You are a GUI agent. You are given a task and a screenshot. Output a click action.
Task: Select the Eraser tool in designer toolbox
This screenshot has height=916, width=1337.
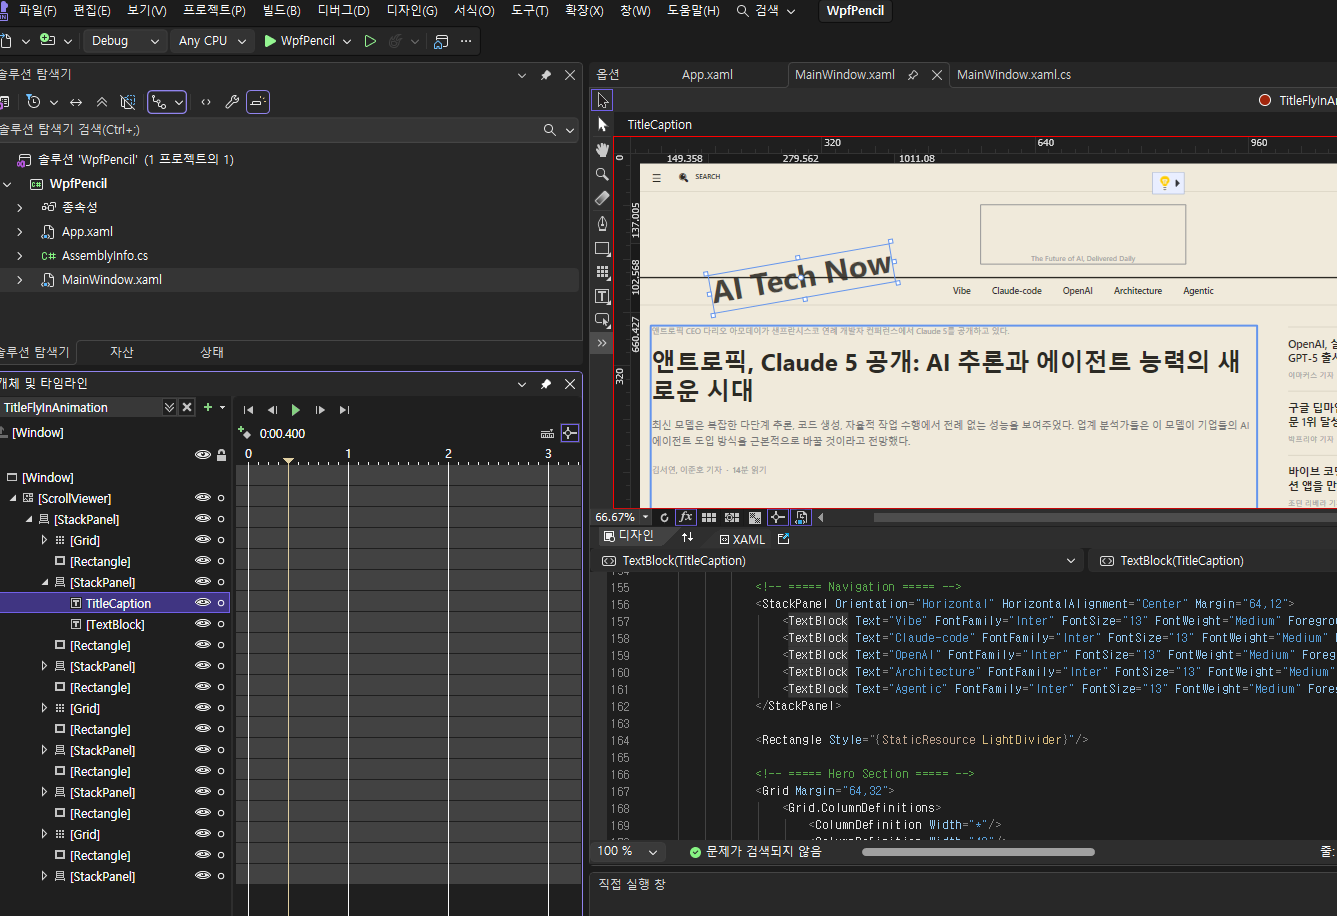coord(602,198)
